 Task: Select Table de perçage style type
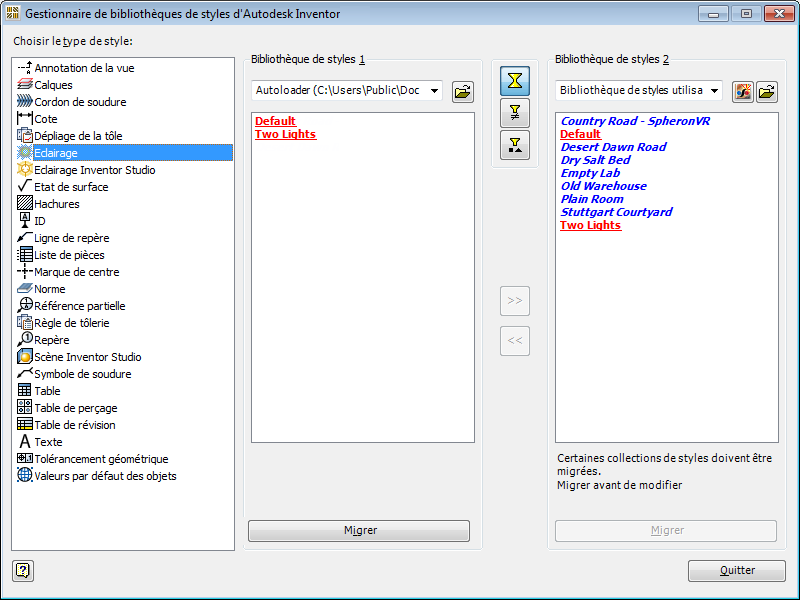pos(67,408)
